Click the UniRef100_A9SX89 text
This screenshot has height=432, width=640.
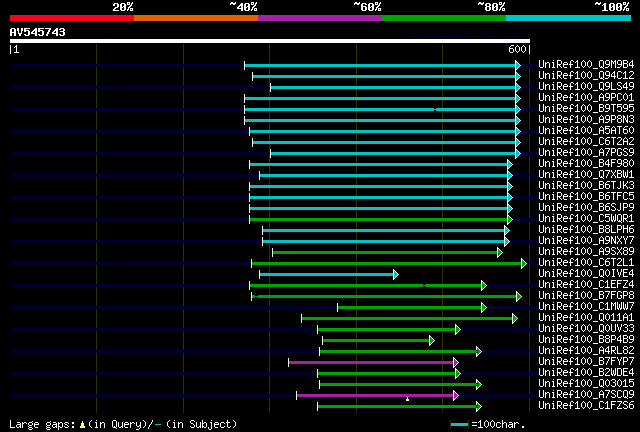click(586, 252)
